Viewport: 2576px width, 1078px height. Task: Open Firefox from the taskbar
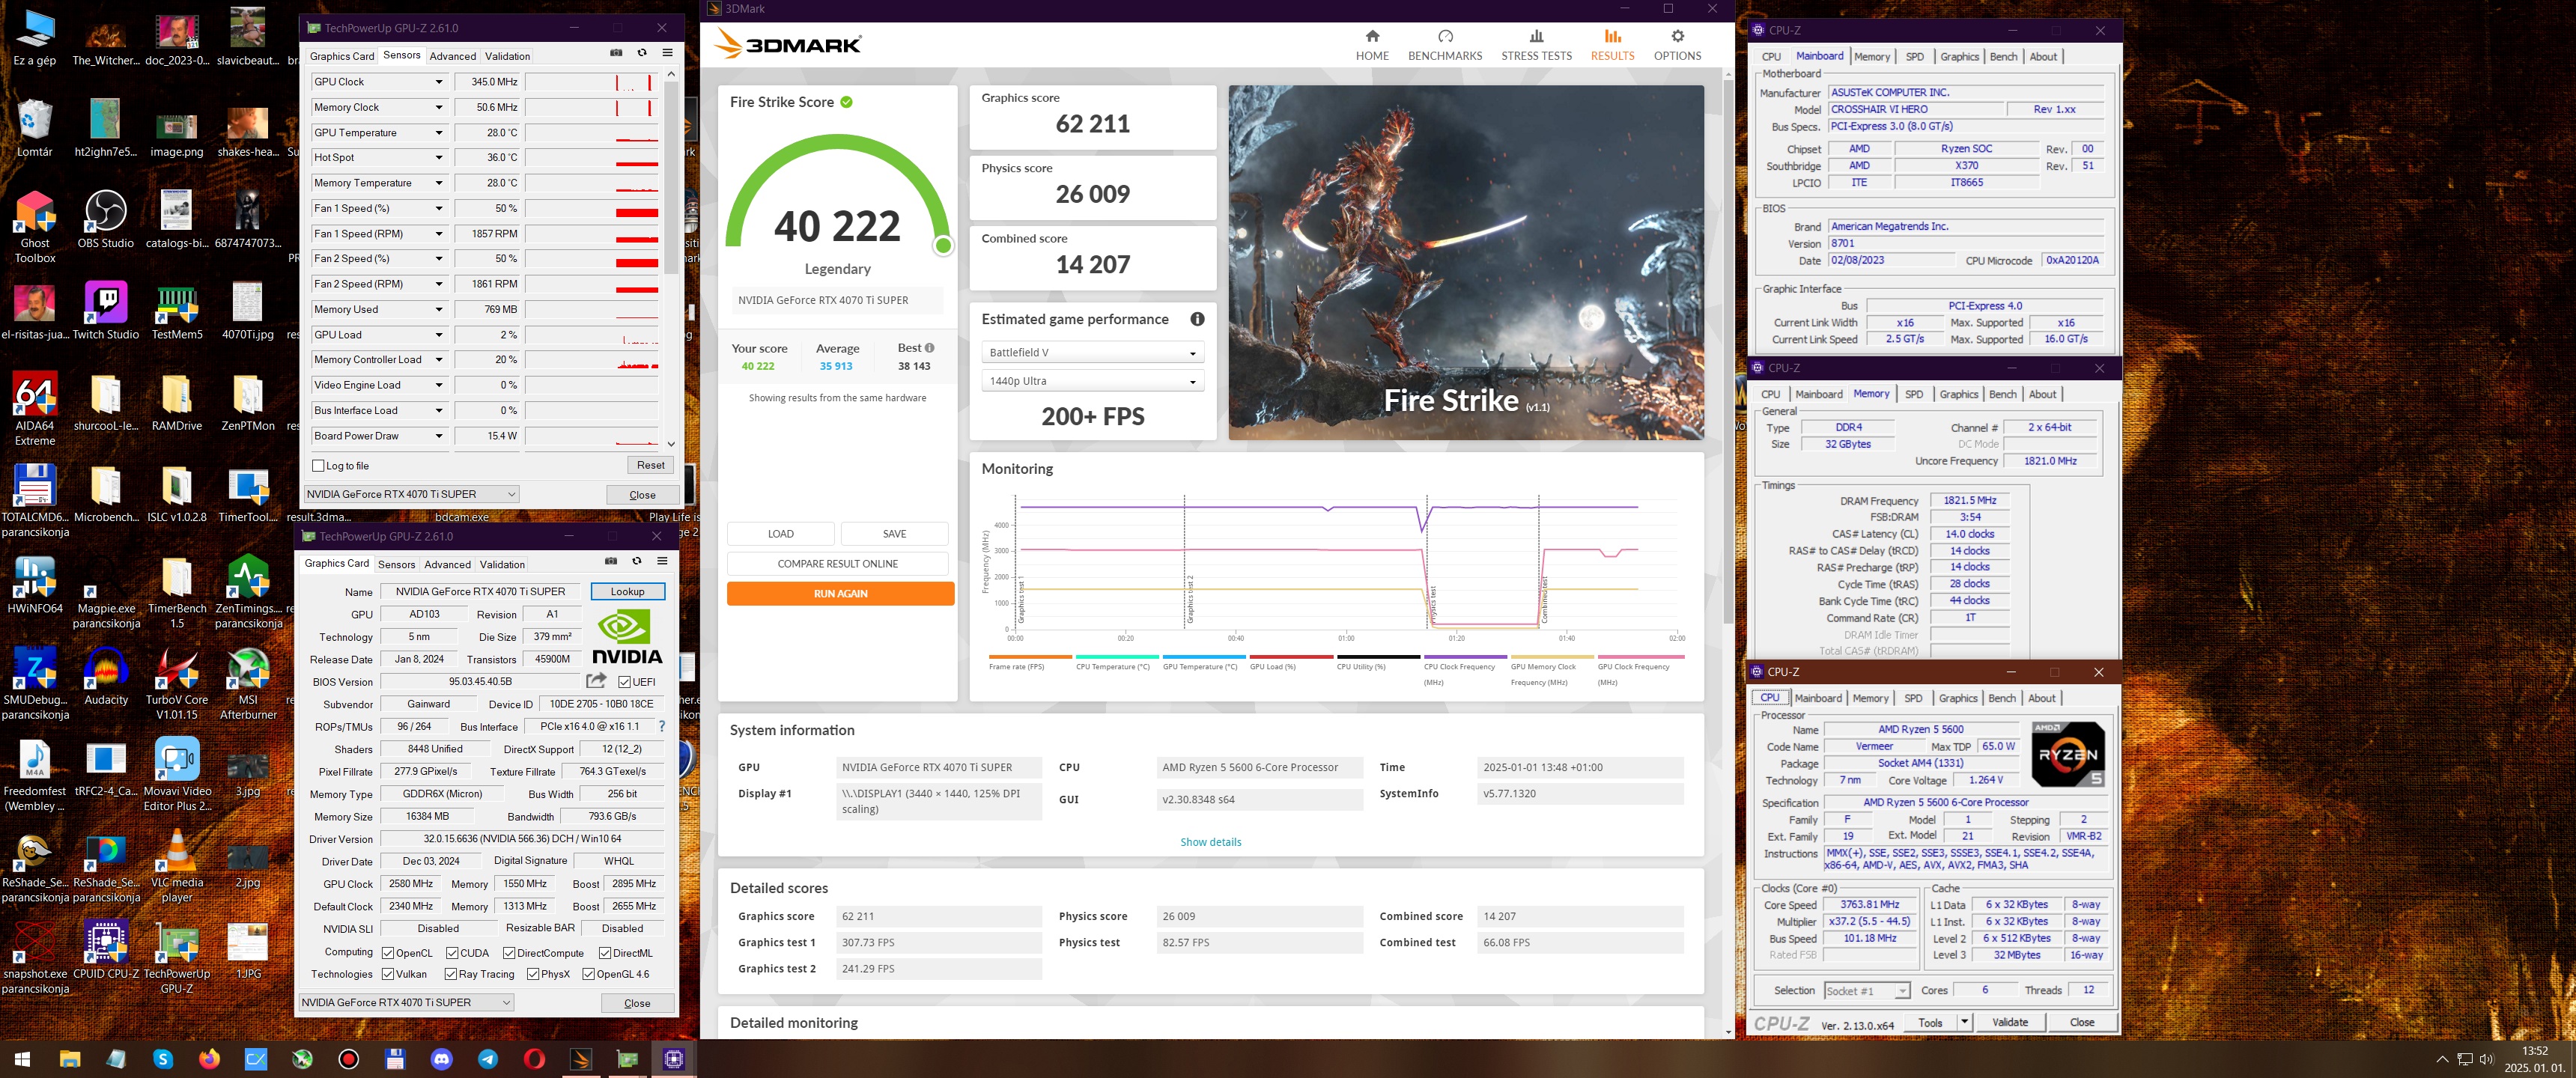point(209,1058)
